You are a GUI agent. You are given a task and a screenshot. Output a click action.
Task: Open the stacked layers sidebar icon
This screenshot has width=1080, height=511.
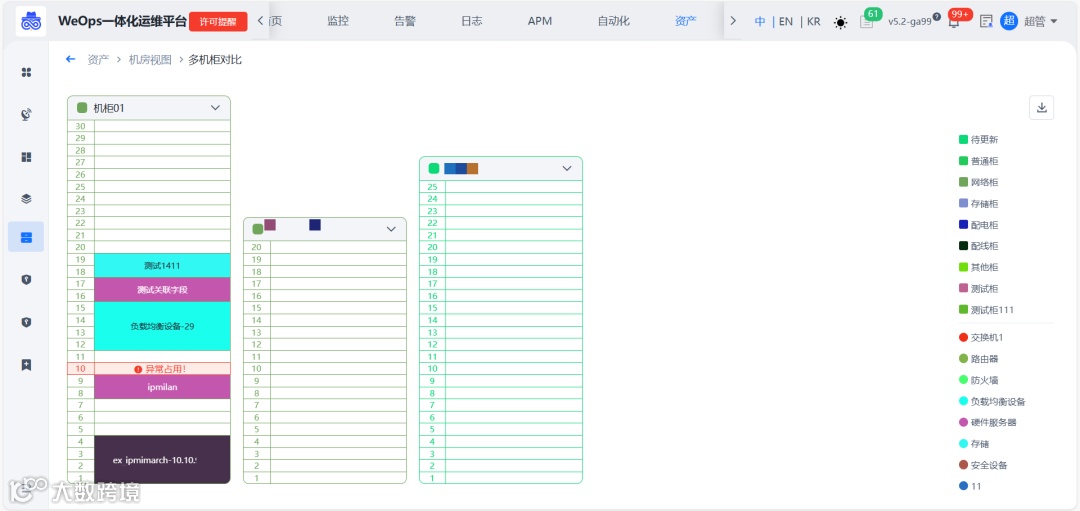coord(26,199)
